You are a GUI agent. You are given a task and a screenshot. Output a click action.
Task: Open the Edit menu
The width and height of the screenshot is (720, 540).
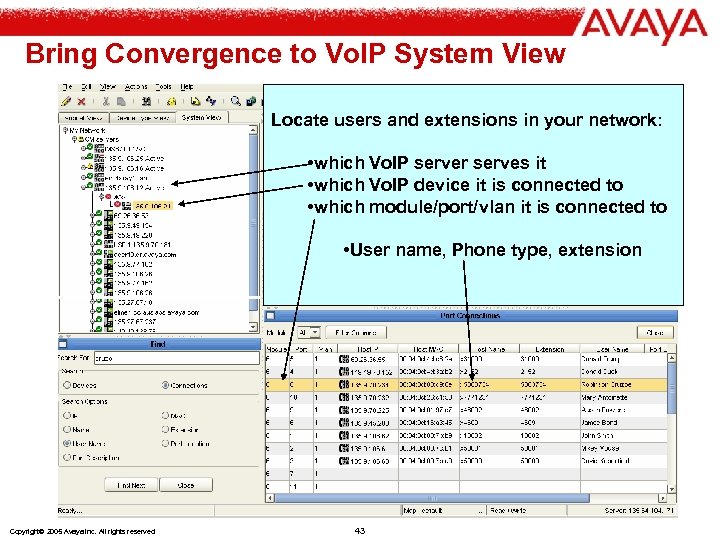coord(87,87)
